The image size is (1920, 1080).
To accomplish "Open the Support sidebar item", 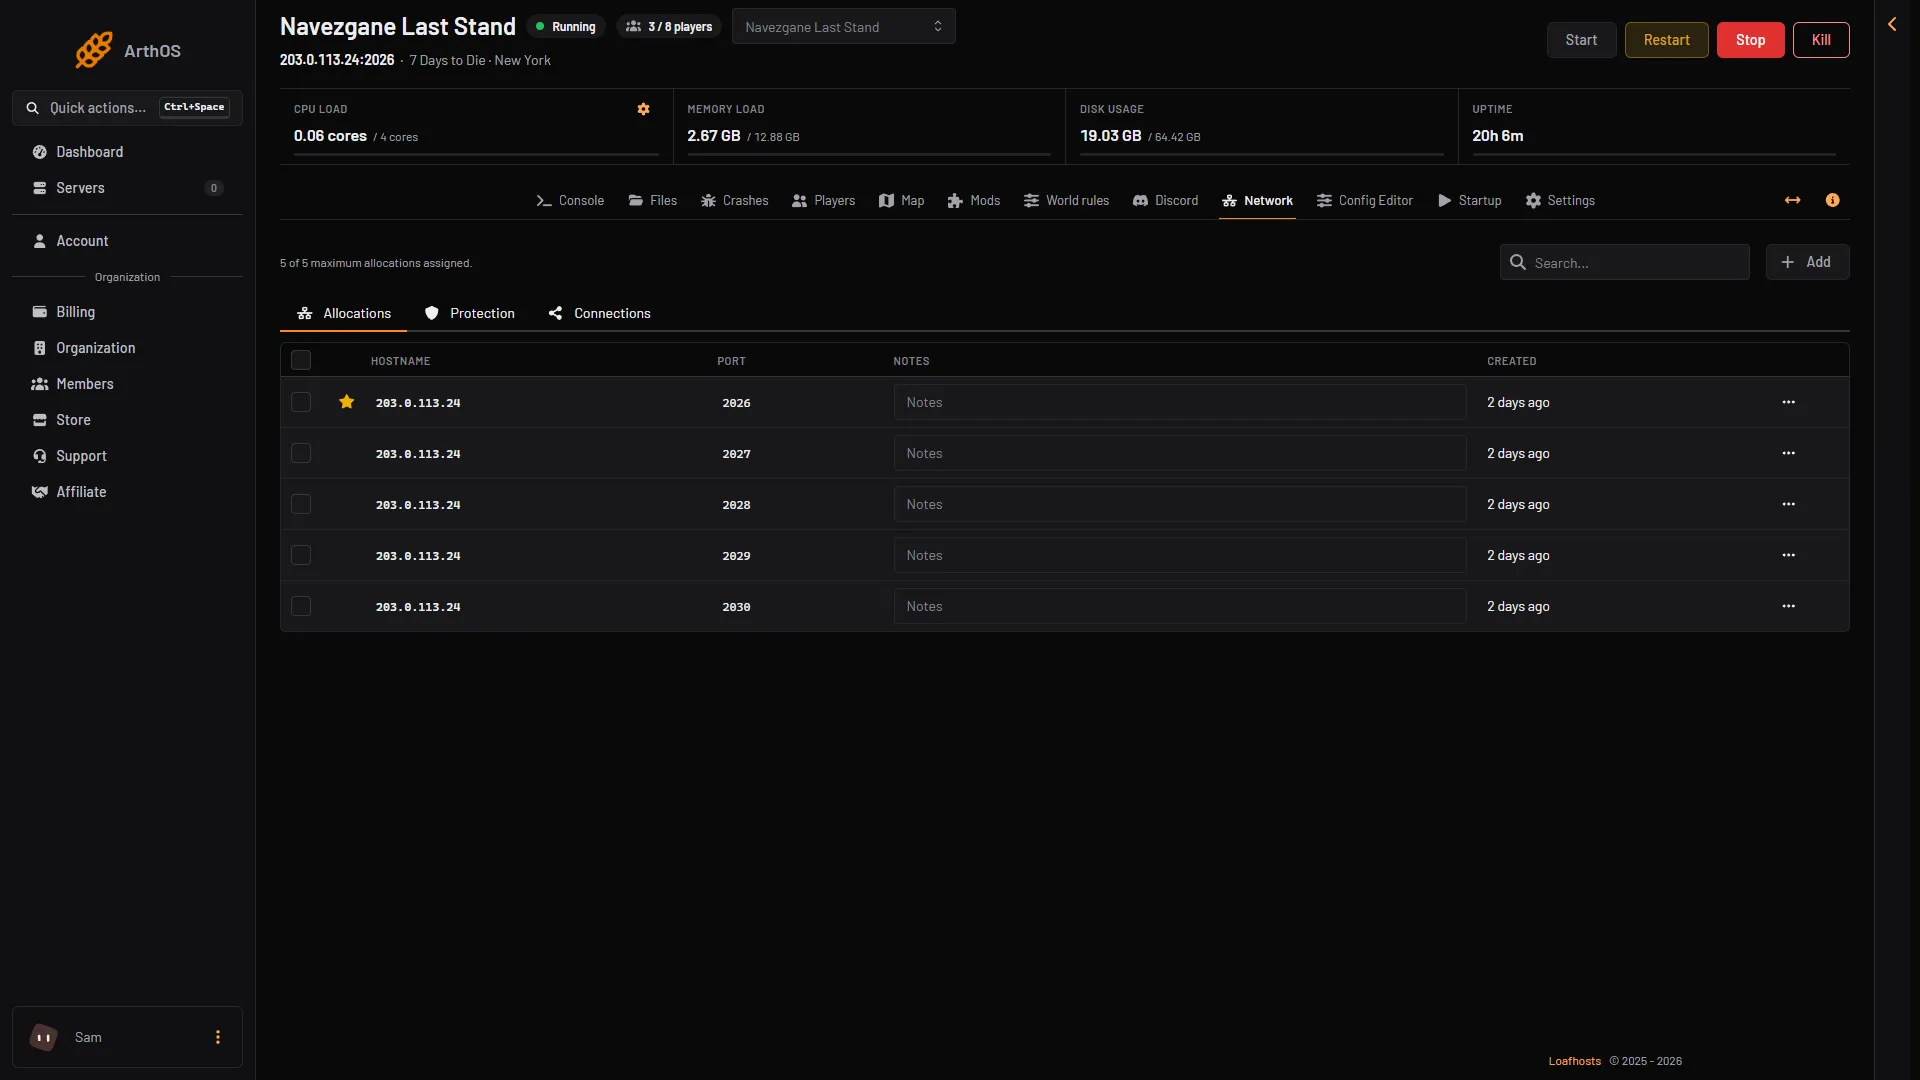I will click(x=127, y=456).
